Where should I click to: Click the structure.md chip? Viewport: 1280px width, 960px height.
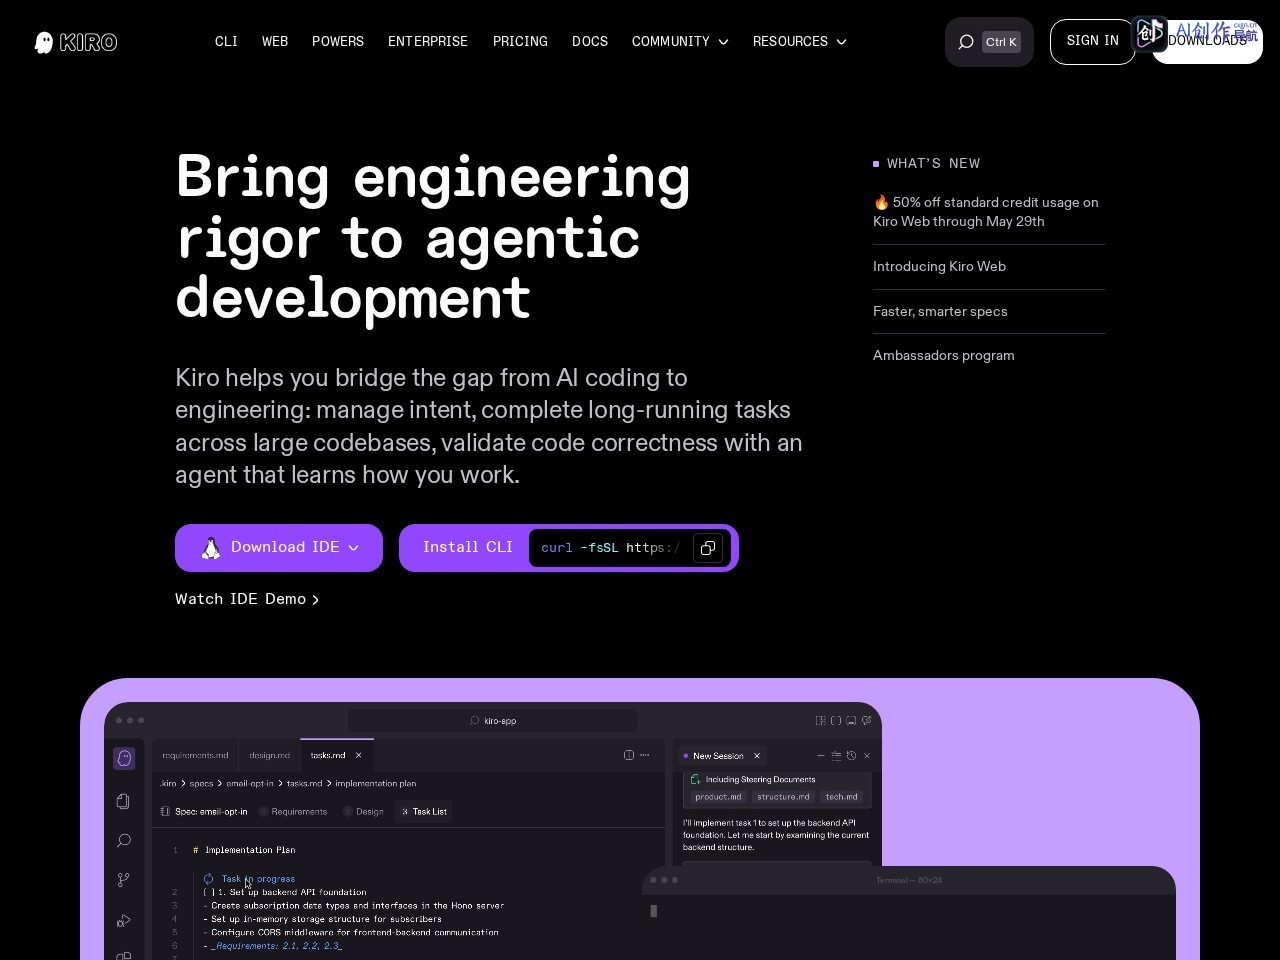tap(783, 797)
